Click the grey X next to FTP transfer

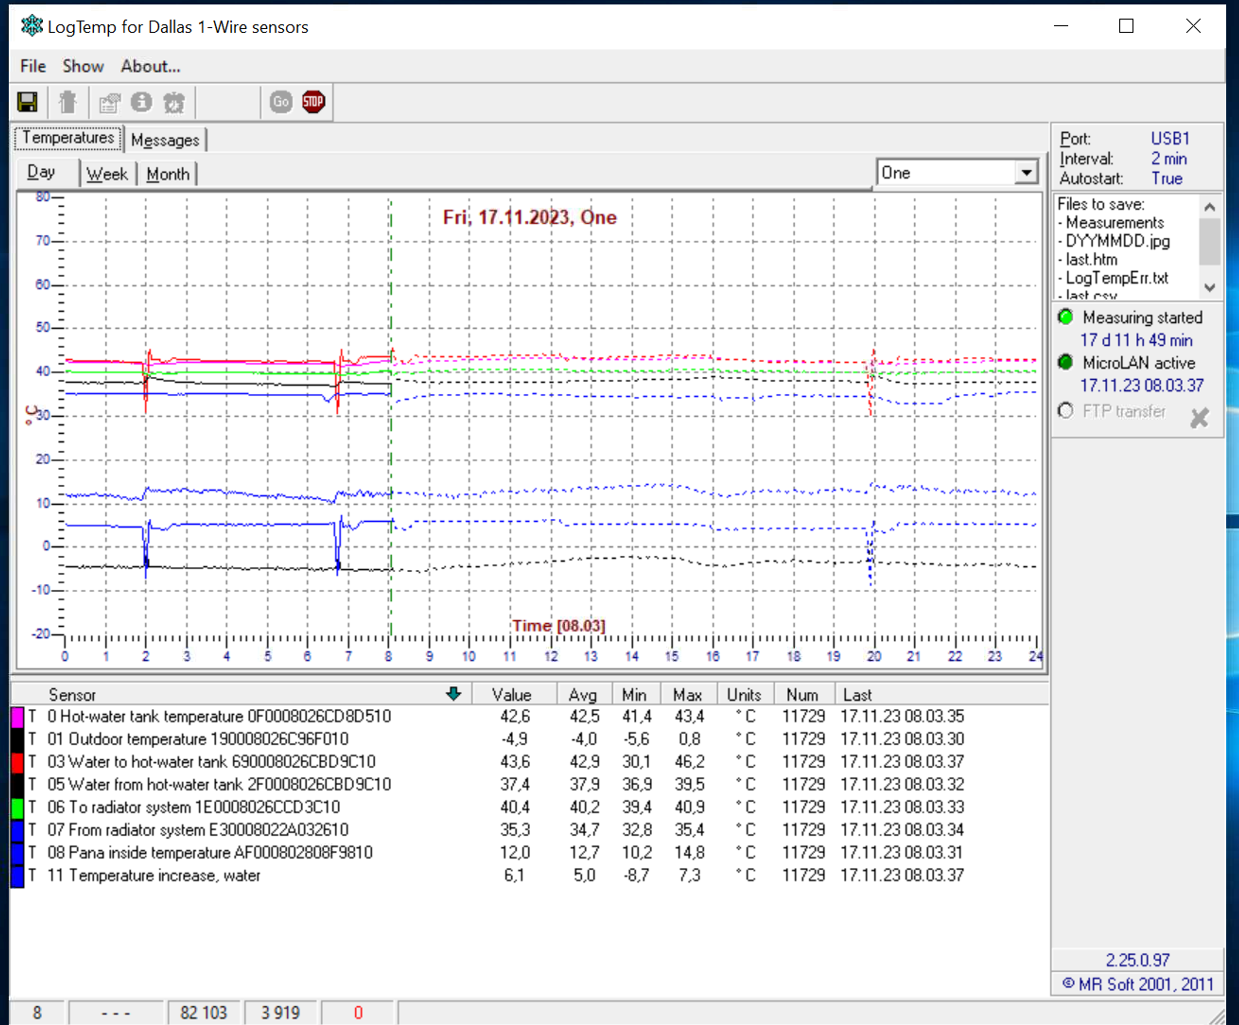tap(1199, 418)
